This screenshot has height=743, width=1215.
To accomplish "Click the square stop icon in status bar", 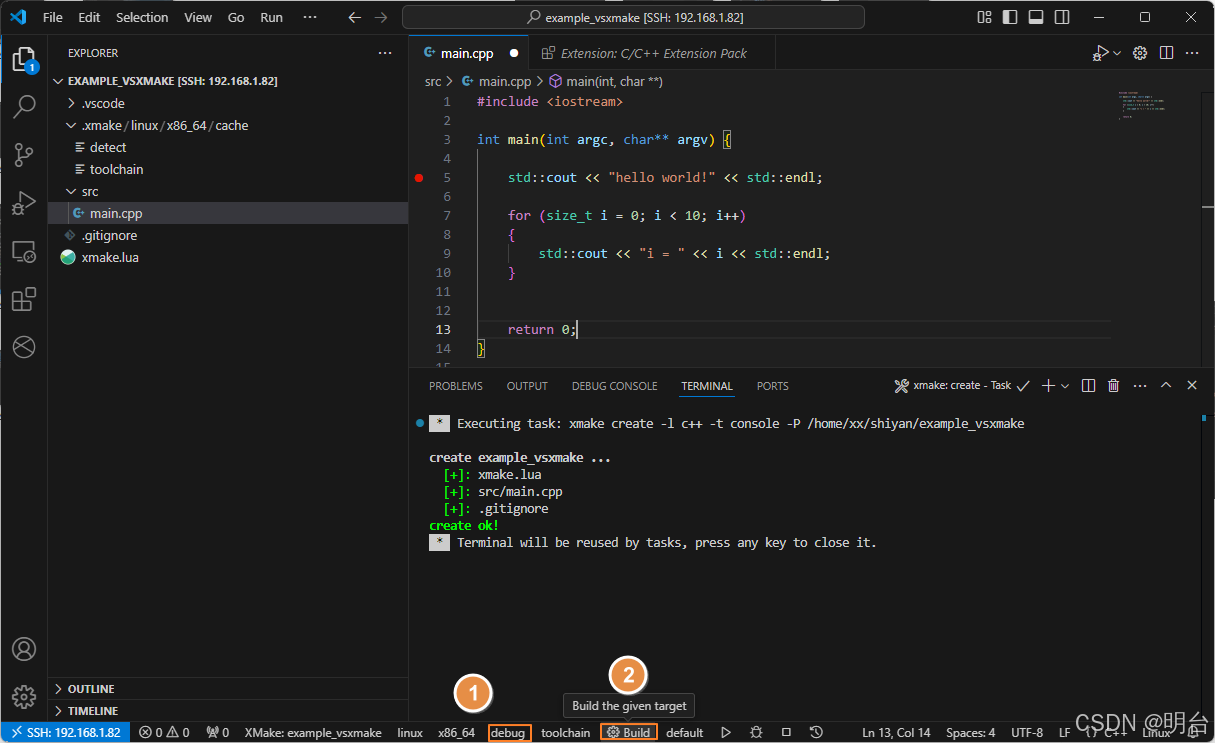I will [786, 733].
